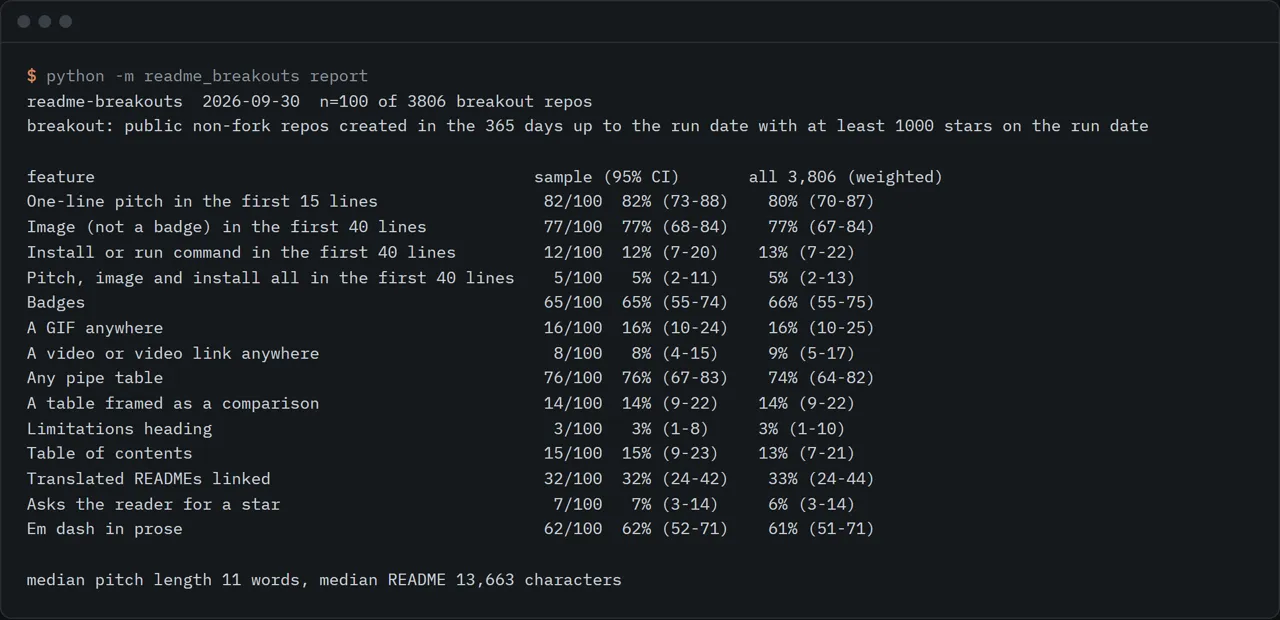Click weighted value '9% (5-17)'

pos(812,353)
